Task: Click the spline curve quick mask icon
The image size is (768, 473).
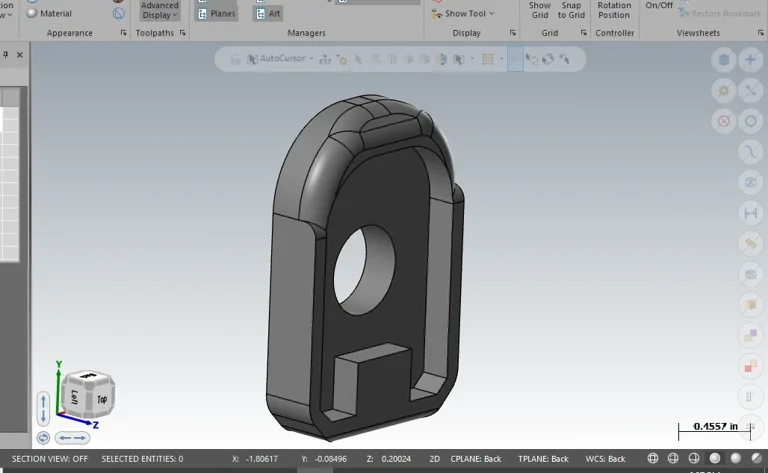Action: pyautogui.click(x=751, y=152)
